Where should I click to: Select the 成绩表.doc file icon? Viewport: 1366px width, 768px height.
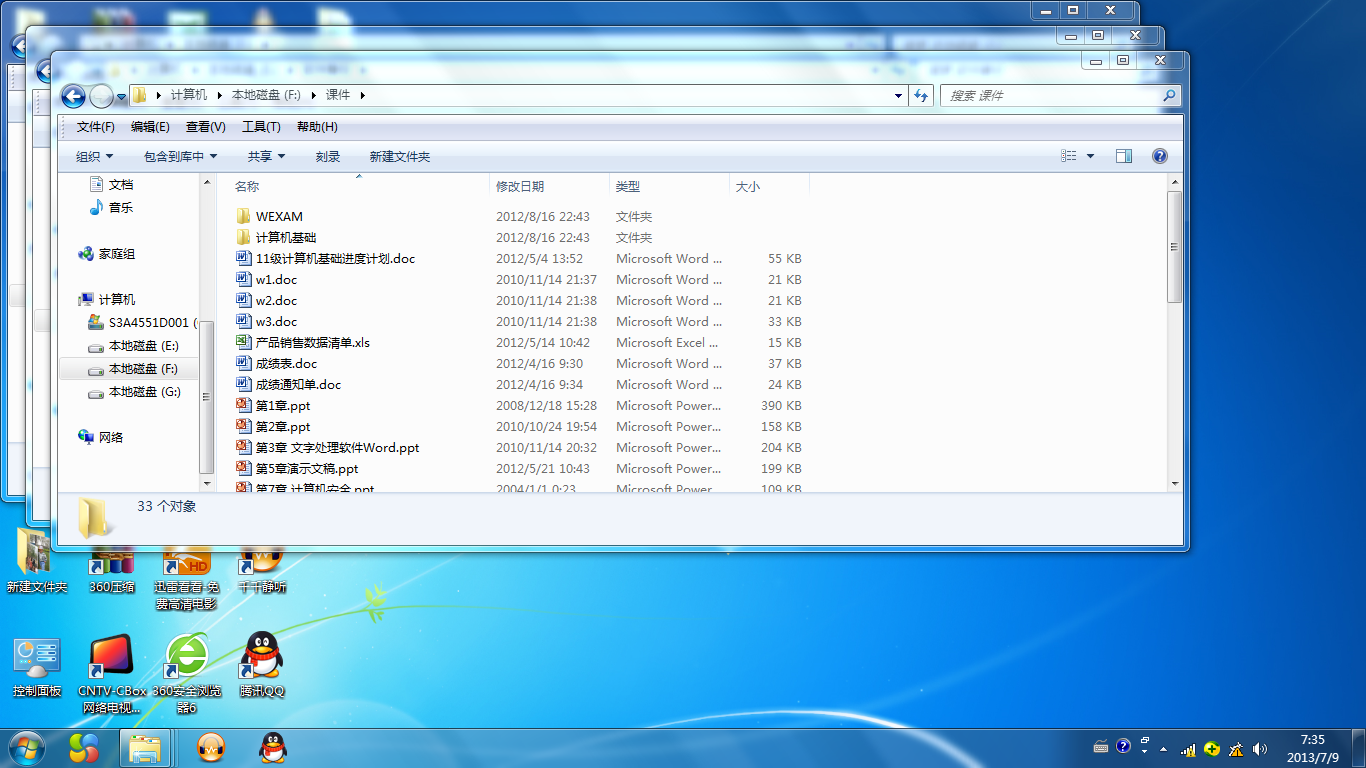(243, 363)
